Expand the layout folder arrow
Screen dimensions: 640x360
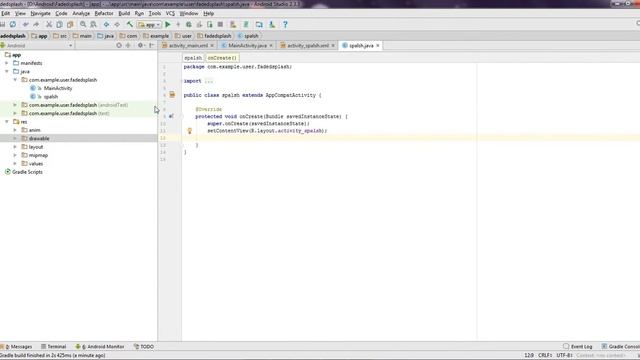point(15,147)
